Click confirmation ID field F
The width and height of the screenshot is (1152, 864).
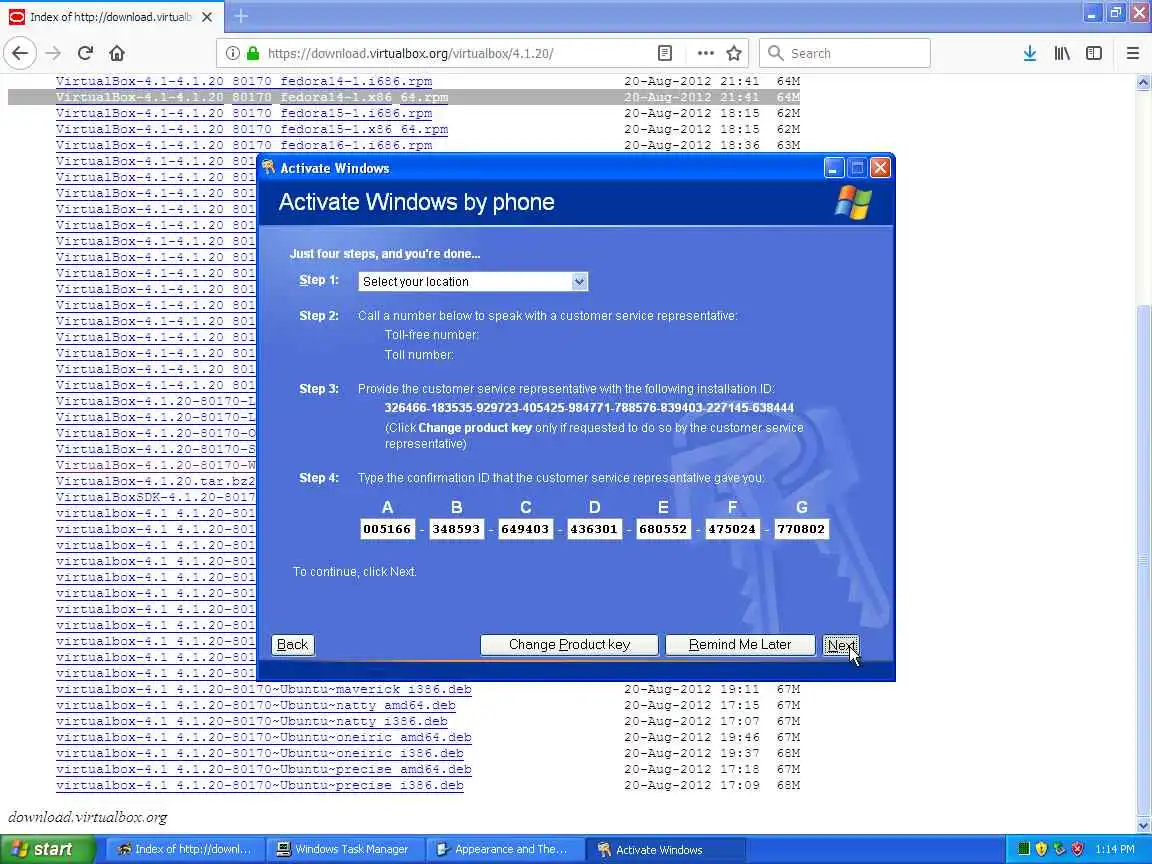click(732, 529)
